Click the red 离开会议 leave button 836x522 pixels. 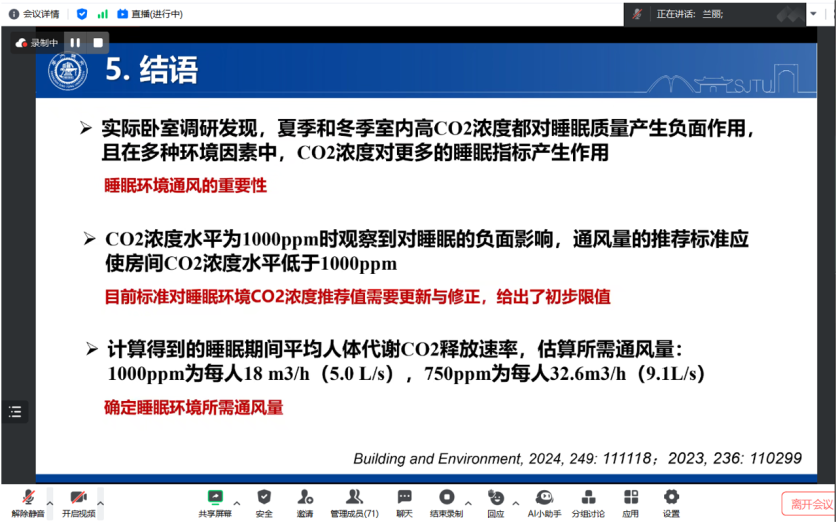click(807, 504)
